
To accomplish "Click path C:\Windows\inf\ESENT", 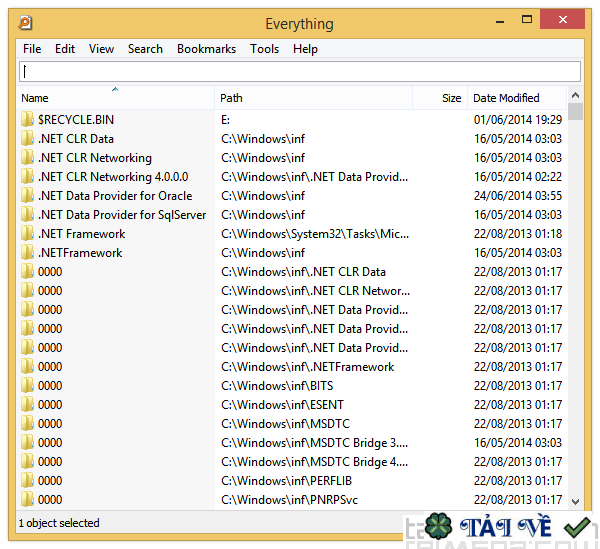I will point(282,404).
